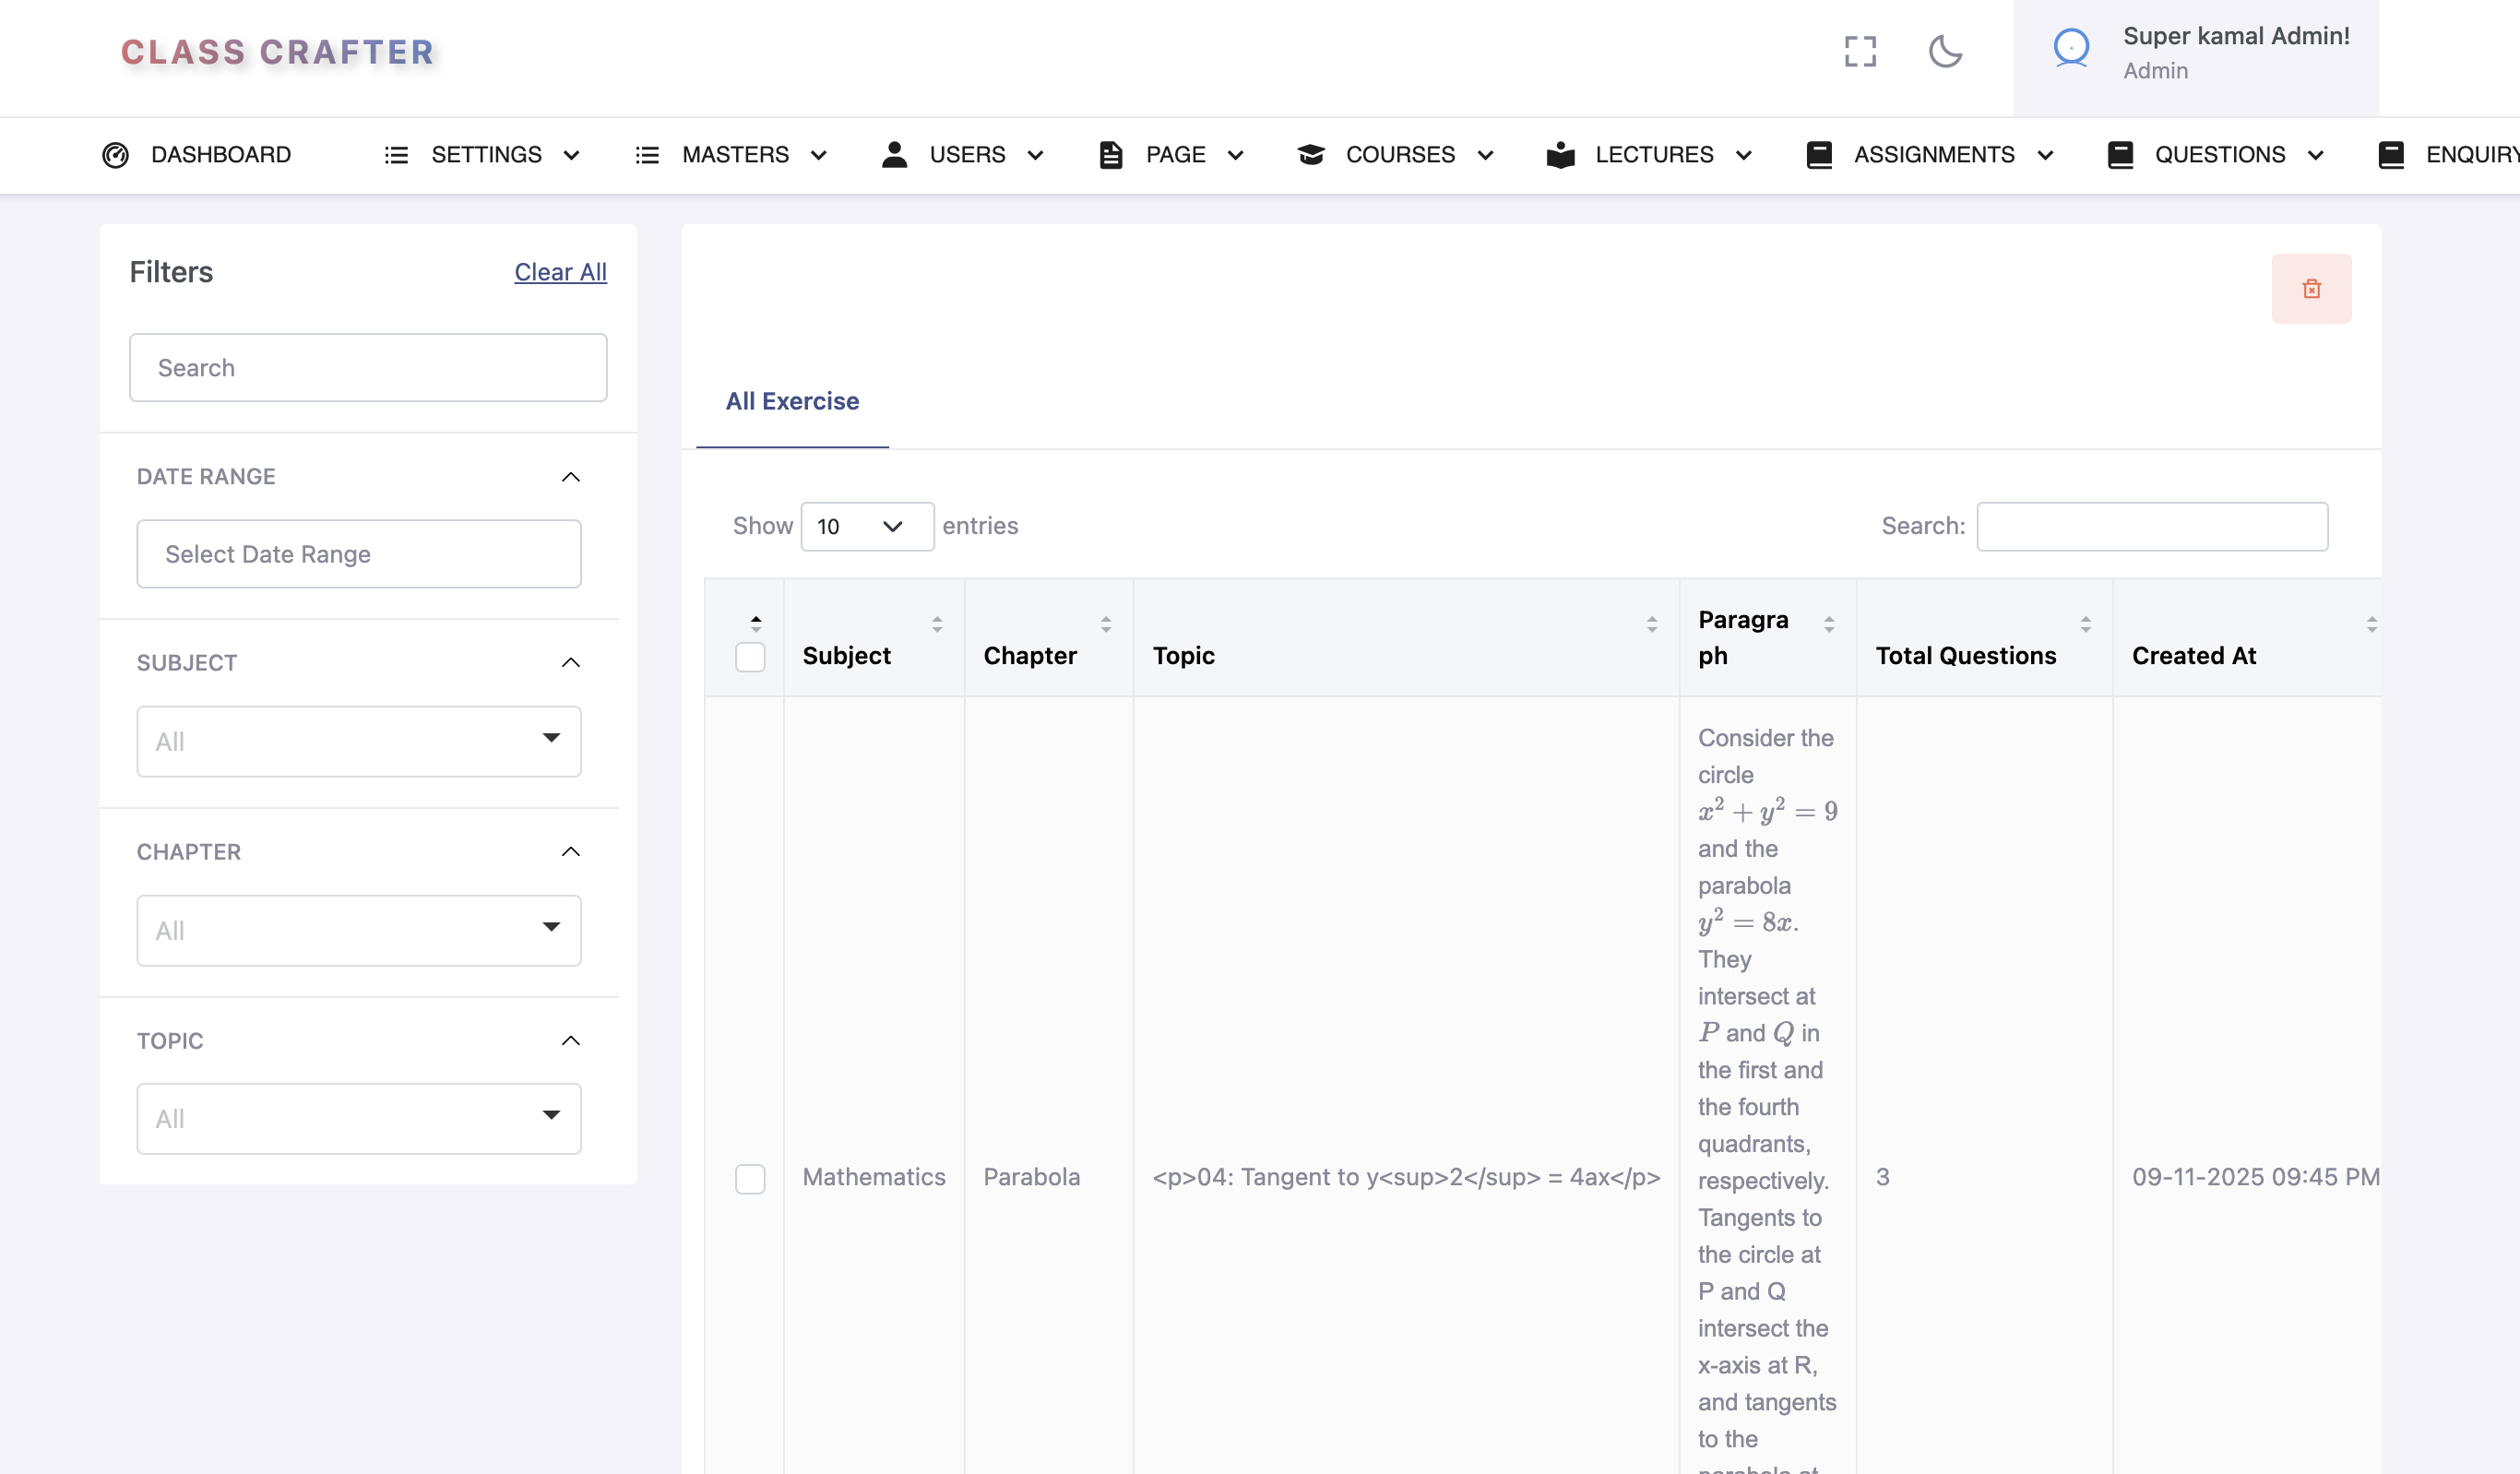This screenshot has width=2520, height=1474.
Task: Switch to dark mode moon icon
Action: point(1945,51)
